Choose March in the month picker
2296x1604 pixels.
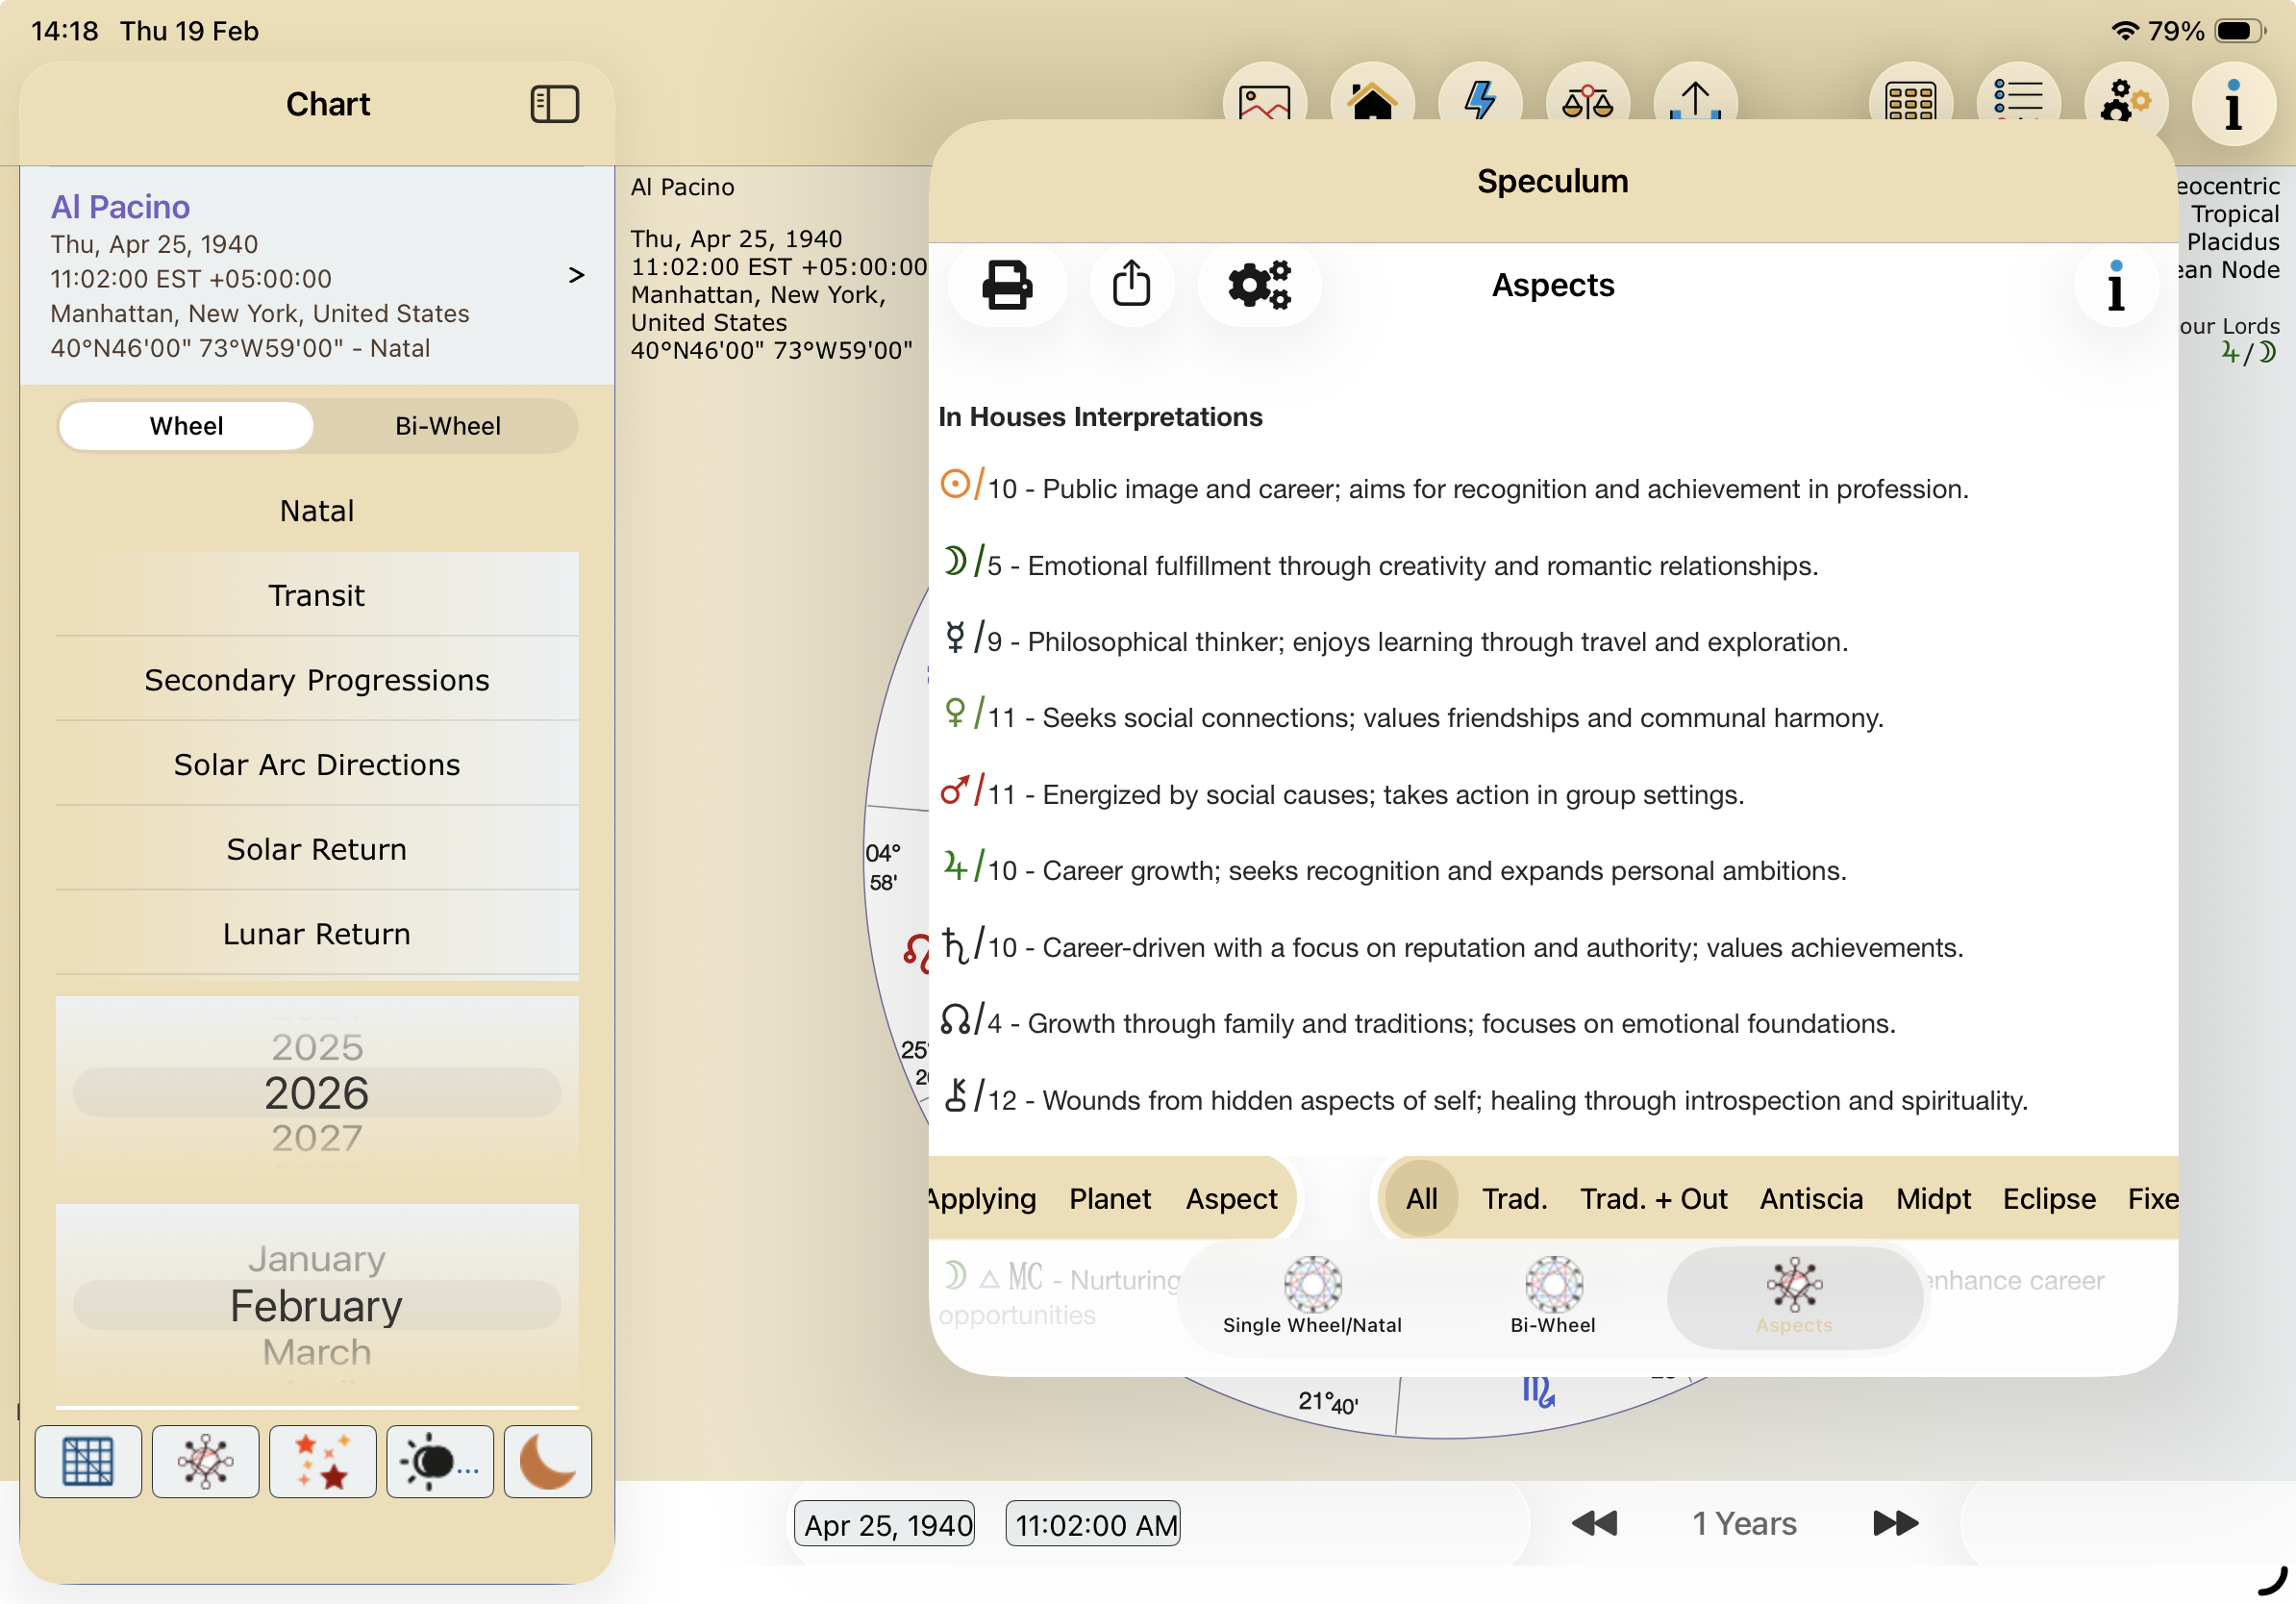click(316, 1352)
